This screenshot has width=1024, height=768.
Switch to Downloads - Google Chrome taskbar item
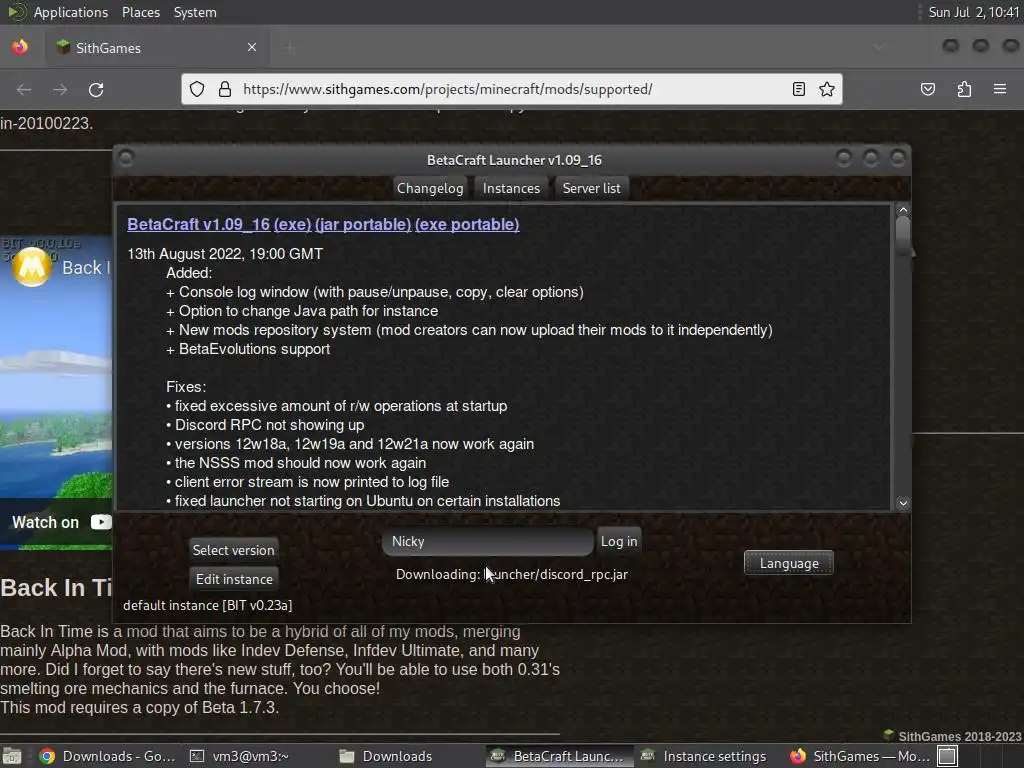click(x=107, y=756)
